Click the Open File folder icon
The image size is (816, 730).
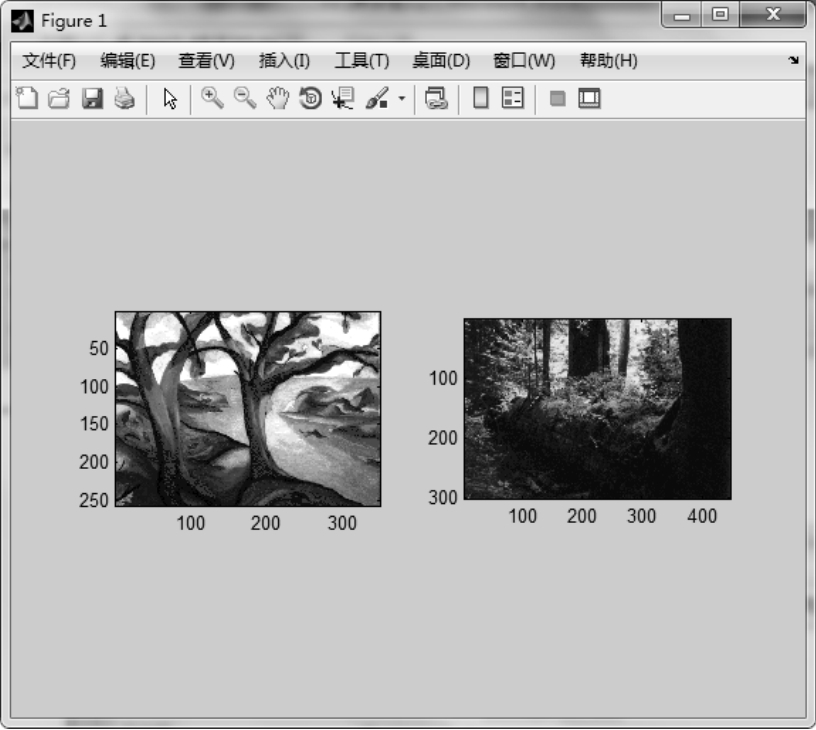click(x=59, y=98)
